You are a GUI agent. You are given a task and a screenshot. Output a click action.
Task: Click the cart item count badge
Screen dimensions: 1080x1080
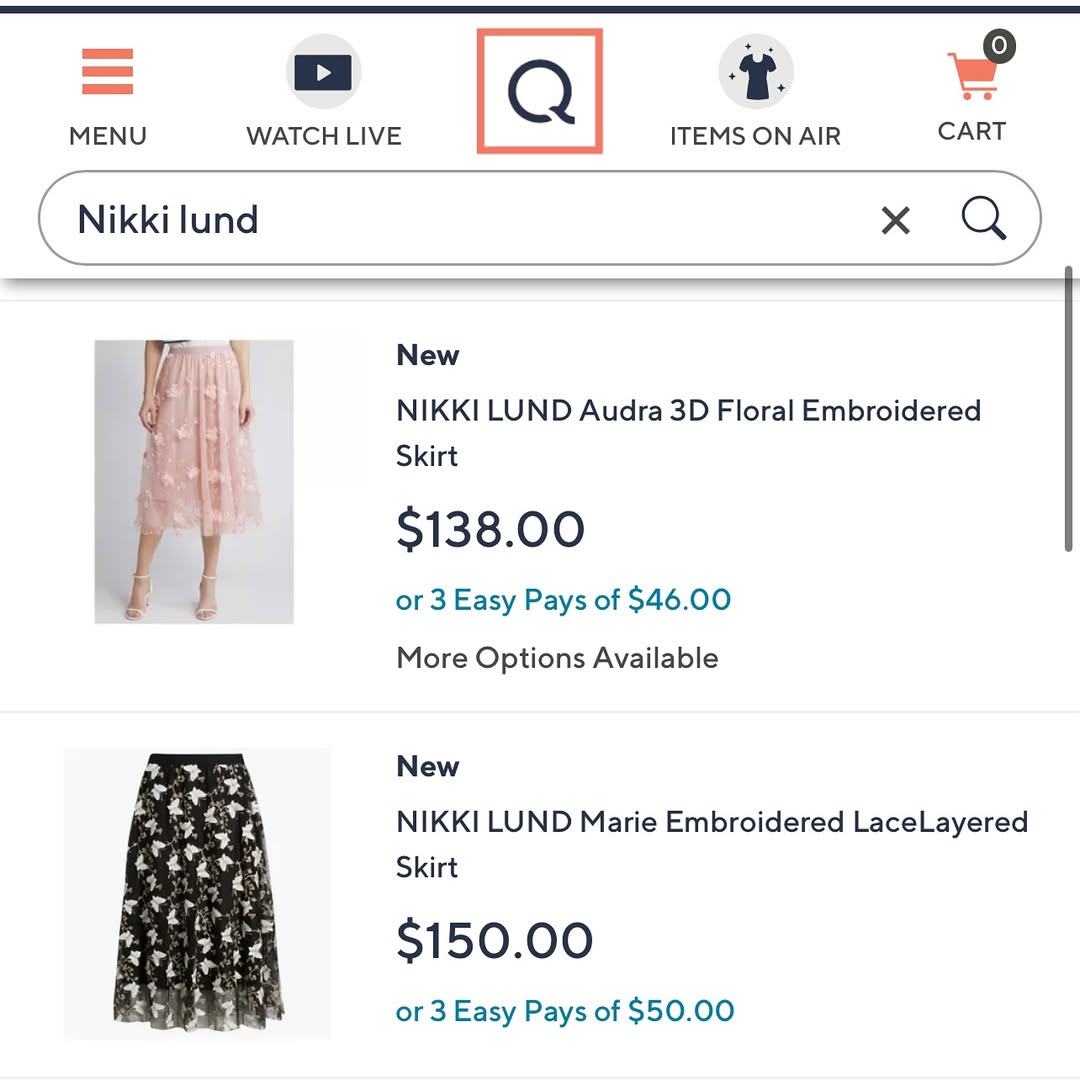click(999, 46)
